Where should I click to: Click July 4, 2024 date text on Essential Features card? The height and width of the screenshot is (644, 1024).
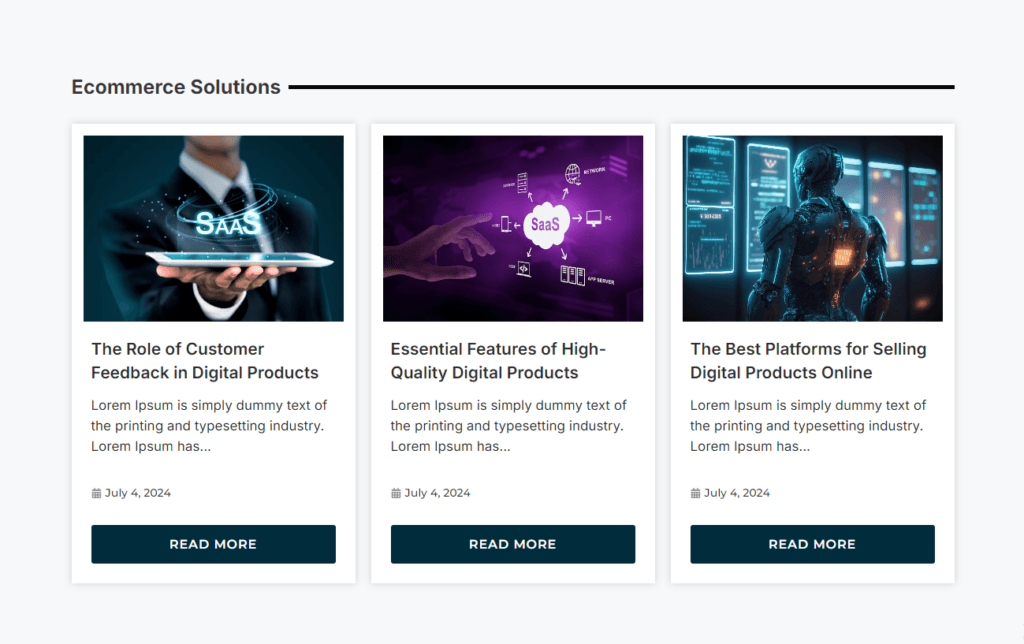click(438, 493)
